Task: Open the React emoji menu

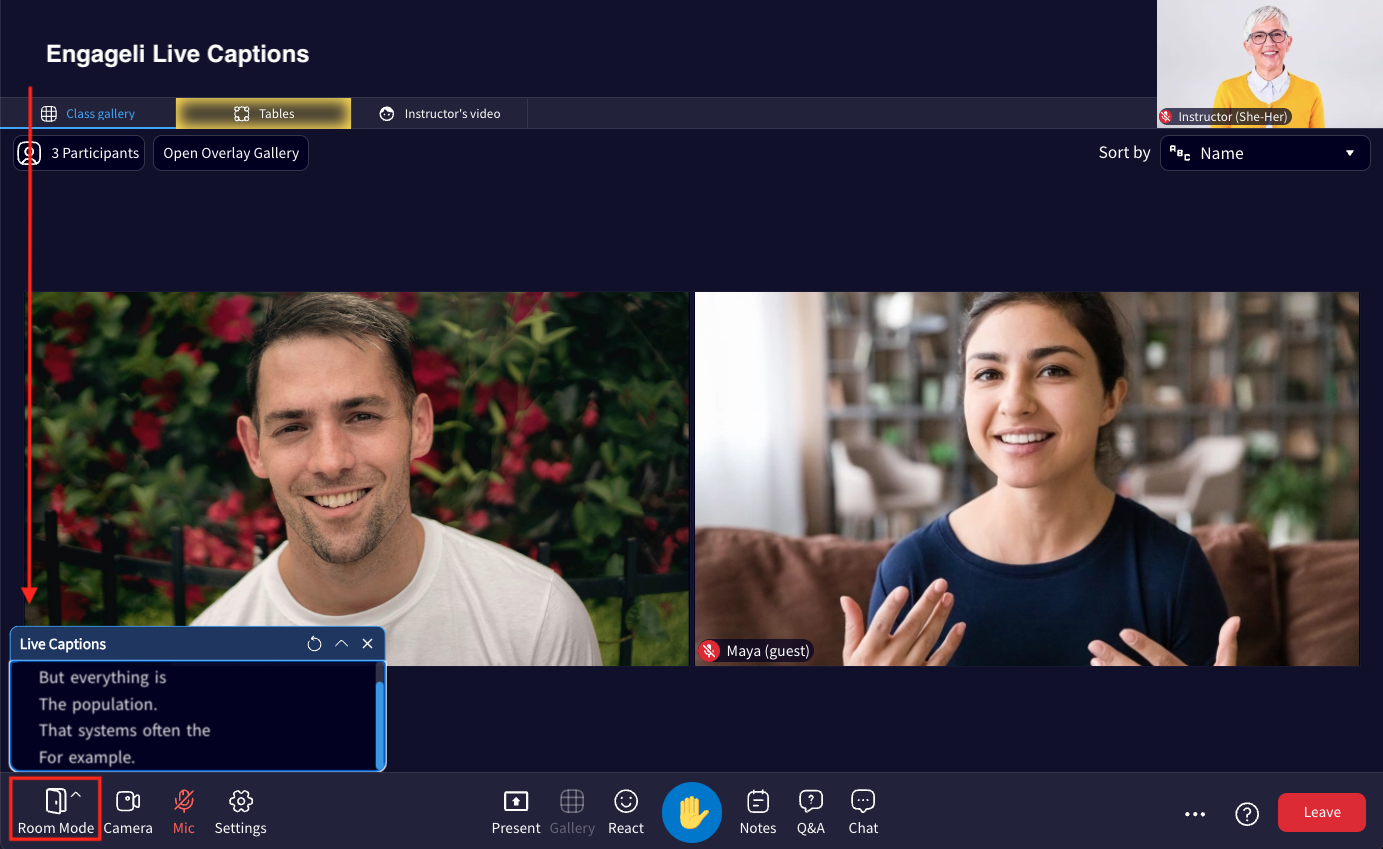Action: [626, 811]
